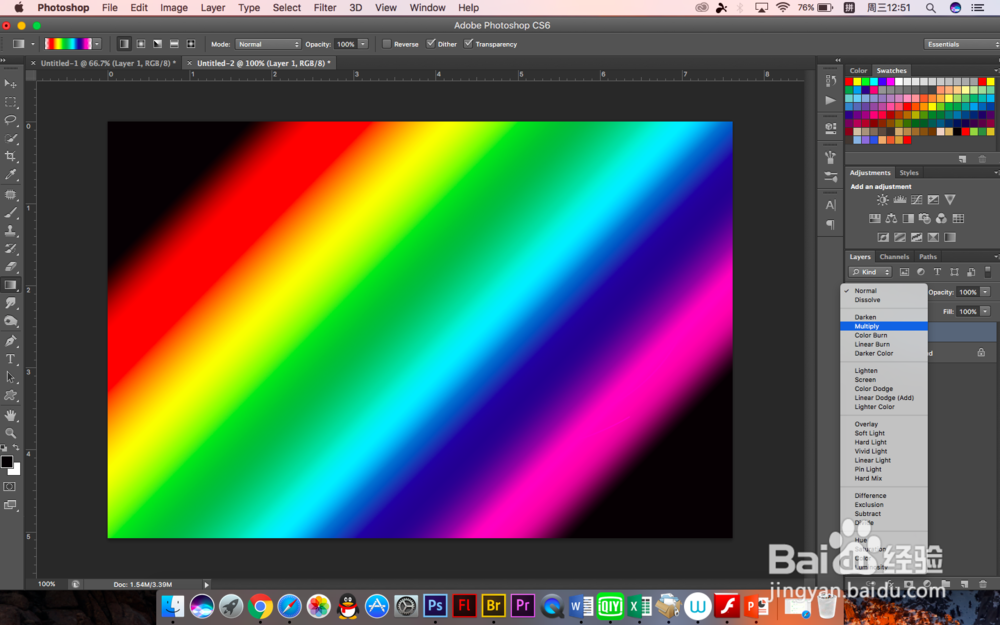Switch to the Channels tab
1000x625 pixels.
pyautogui.click(x=894, y=256)
